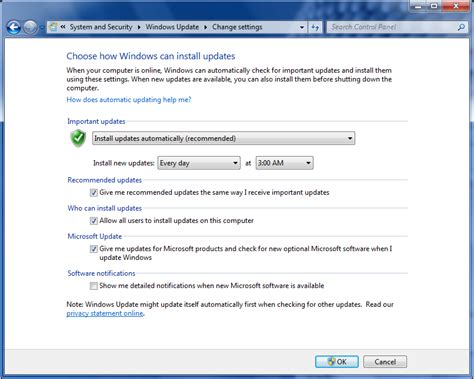Click the Cancel button

(385, 362)
